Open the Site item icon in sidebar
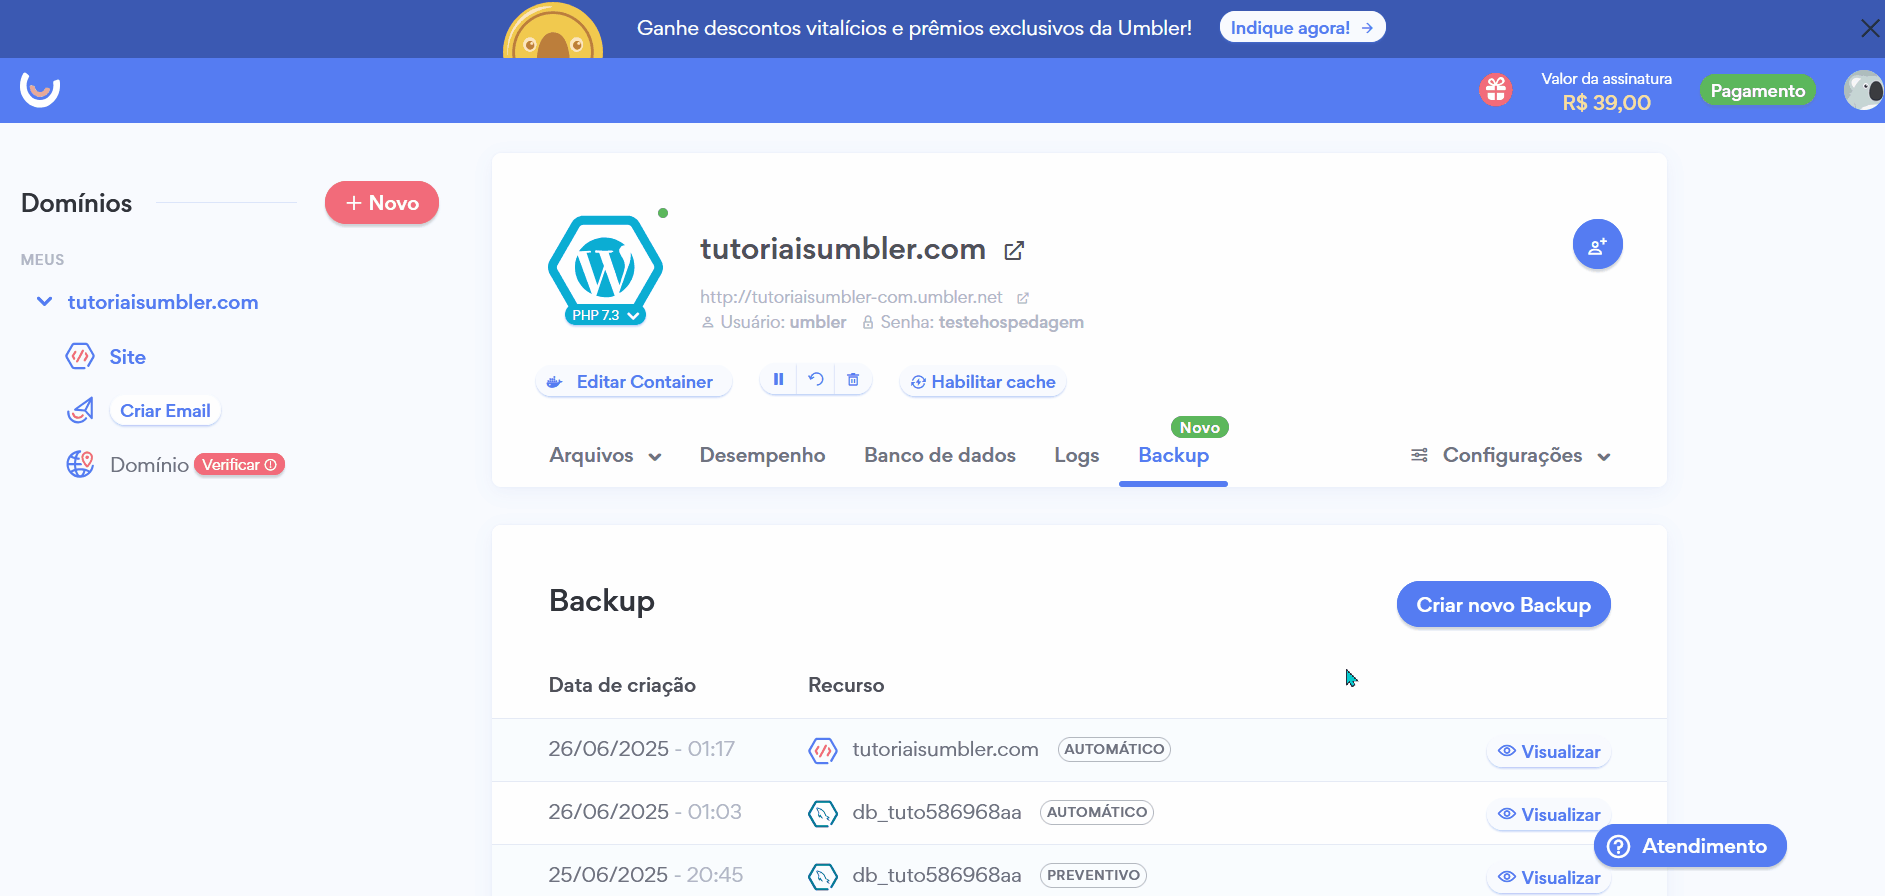The width and height of the screenshot is (1885, 896). click(x=80, y=356)
